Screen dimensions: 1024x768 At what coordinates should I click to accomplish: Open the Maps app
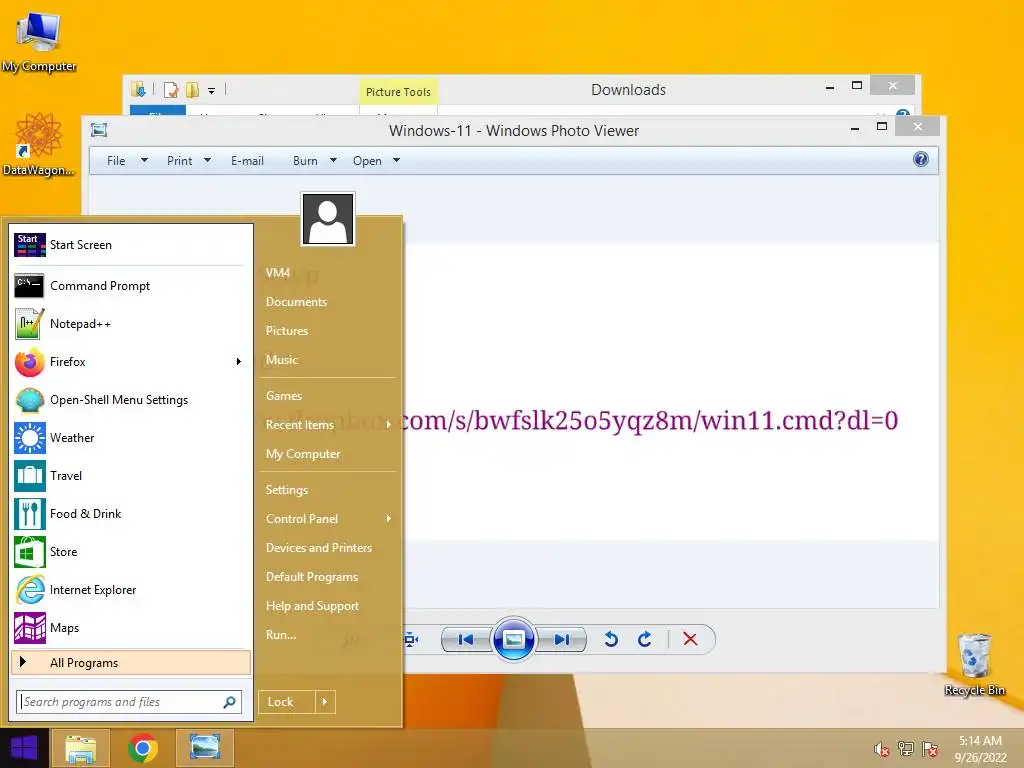(131, 628)
